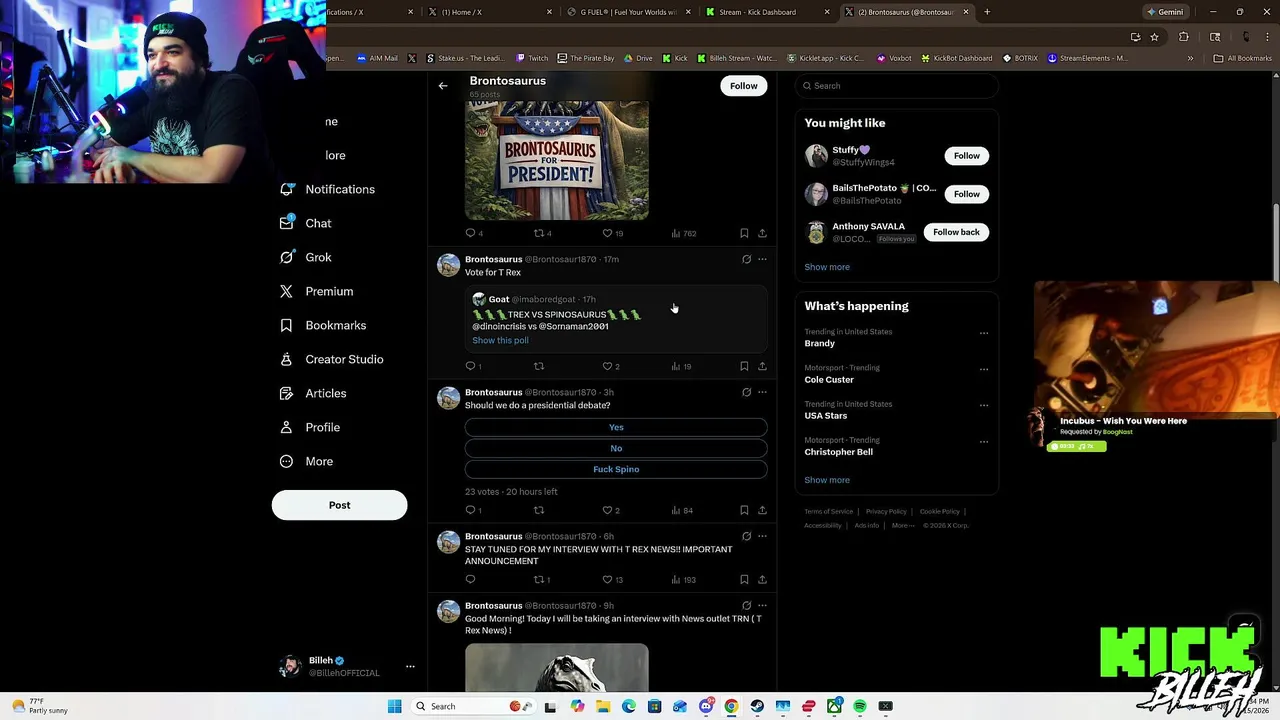The width and height of the screenshot is (1280, 720).
Task: Open the KickBot Dashboard bookmark
Action: coord(955,58)
